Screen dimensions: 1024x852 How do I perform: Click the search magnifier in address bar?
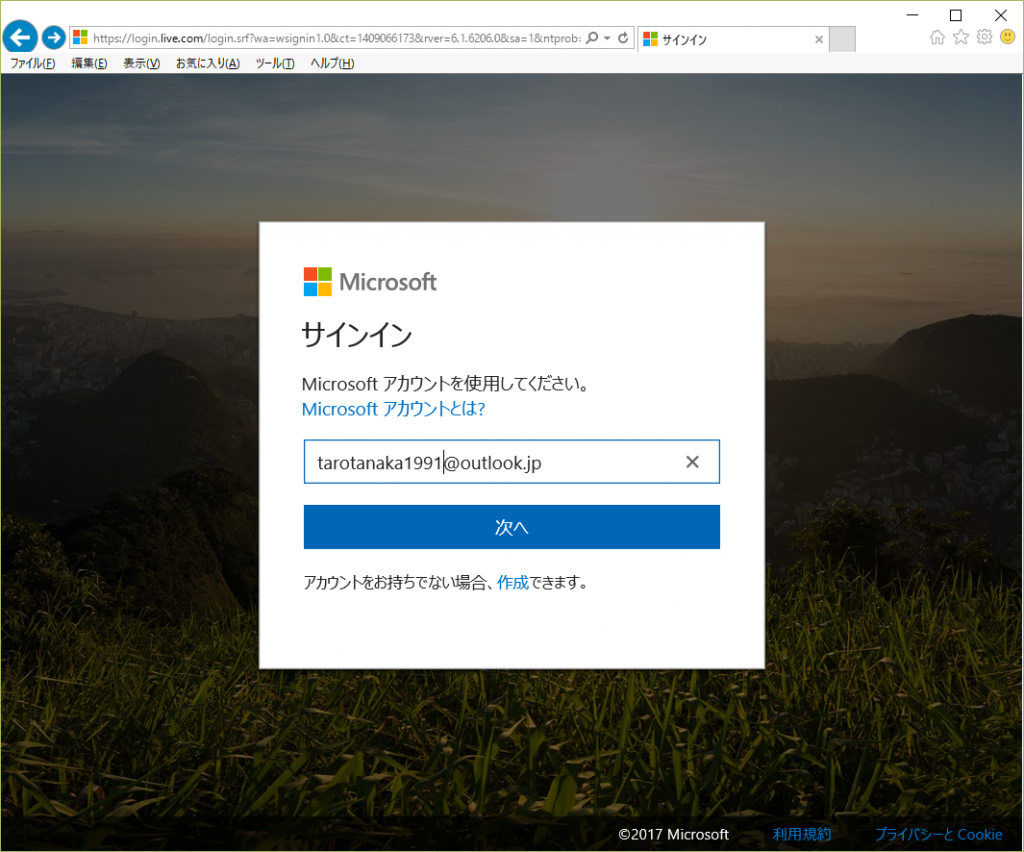(592, 38)
